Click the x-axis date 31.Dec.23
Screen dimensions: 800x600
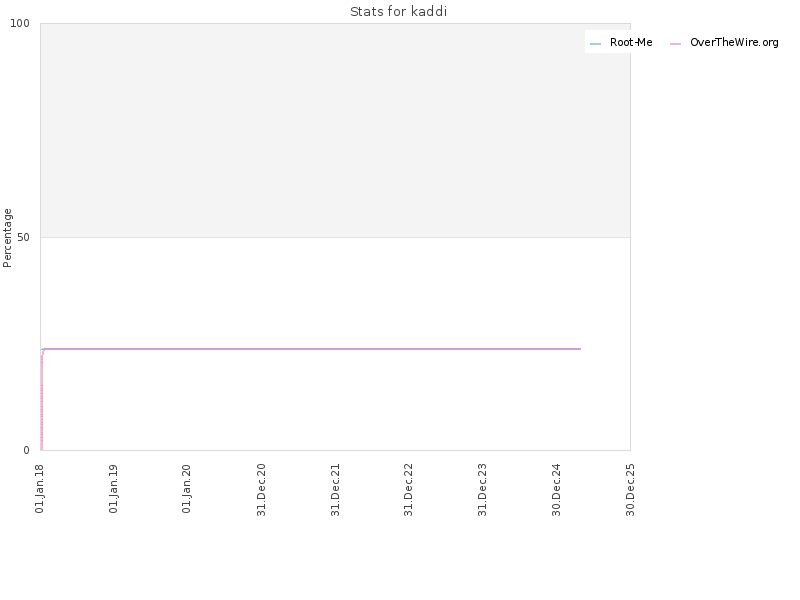tap(483, 490)
